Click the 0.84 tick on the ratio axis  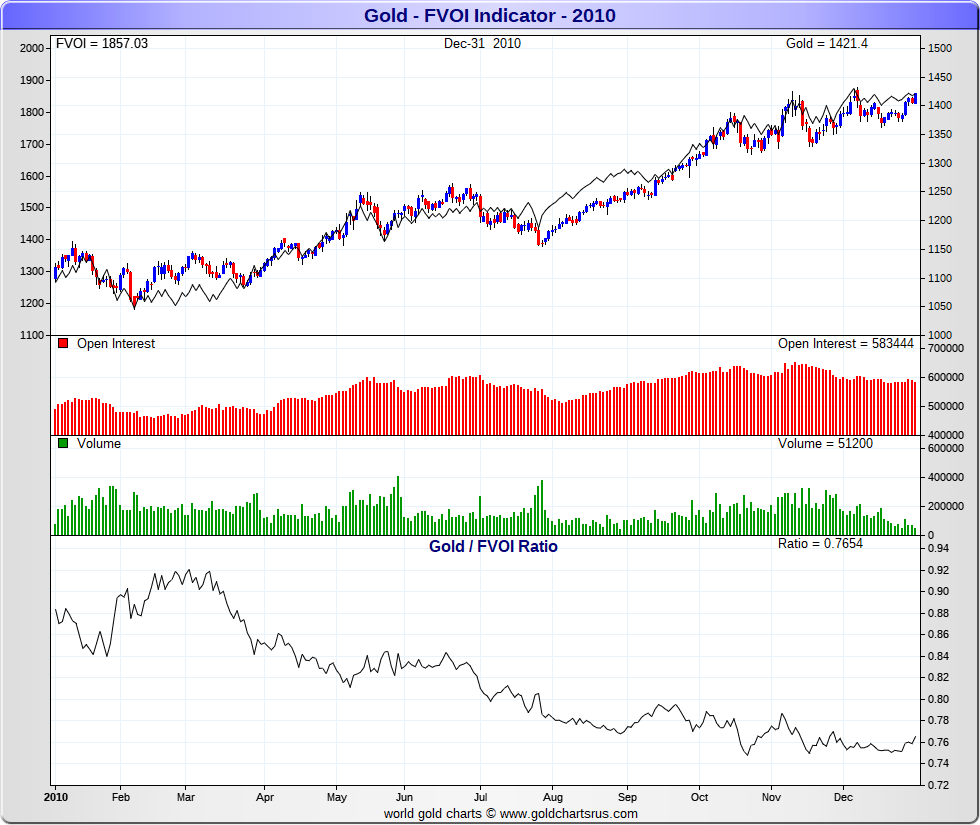939,656
